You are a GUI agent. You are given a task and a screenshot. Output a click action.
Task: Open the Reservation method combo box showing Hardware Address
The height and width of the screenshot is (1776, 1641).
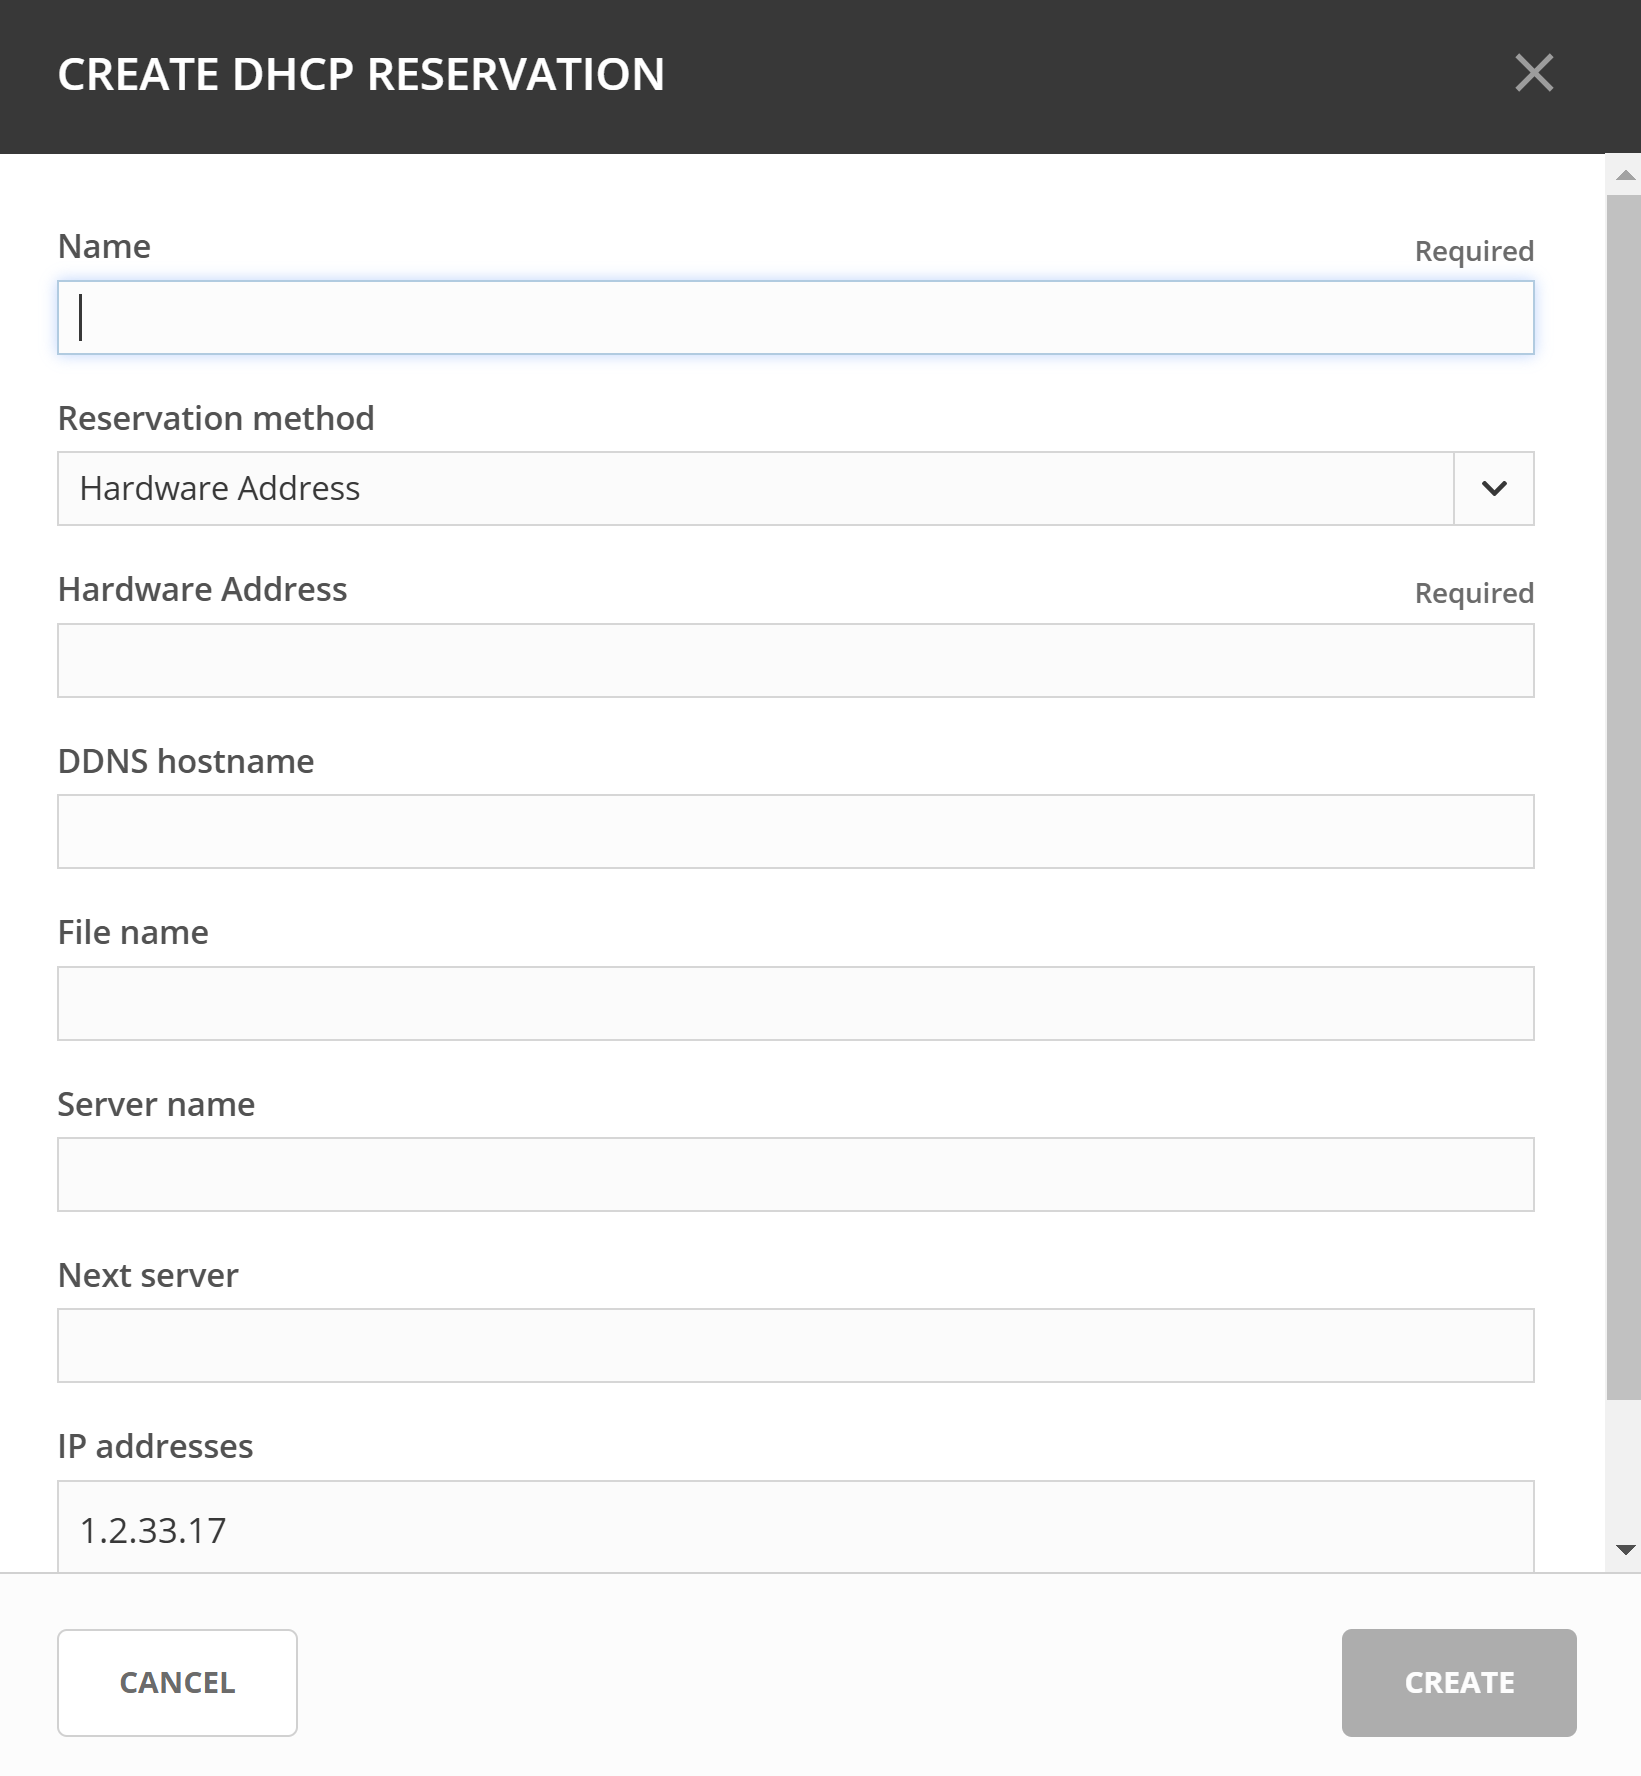(755, 488)
